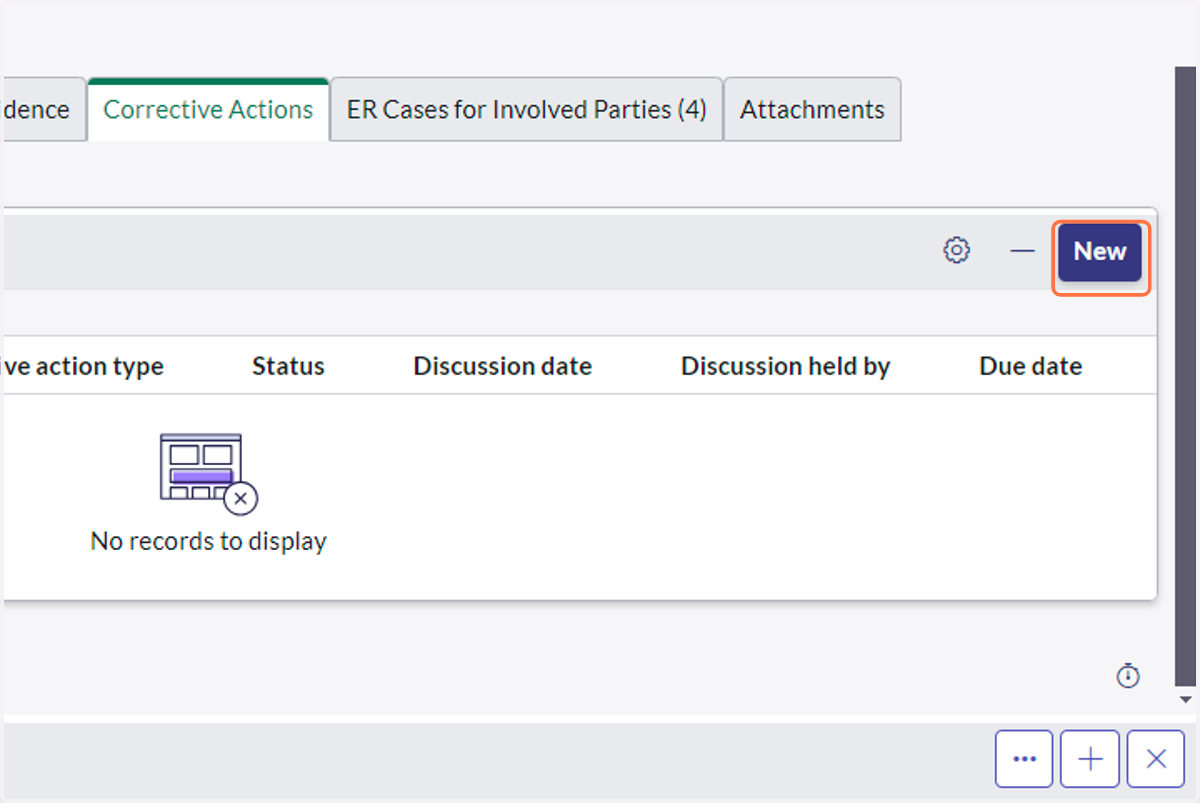
Task: Open ER Cases for Involved Parties tab
Action: [527, 110]
